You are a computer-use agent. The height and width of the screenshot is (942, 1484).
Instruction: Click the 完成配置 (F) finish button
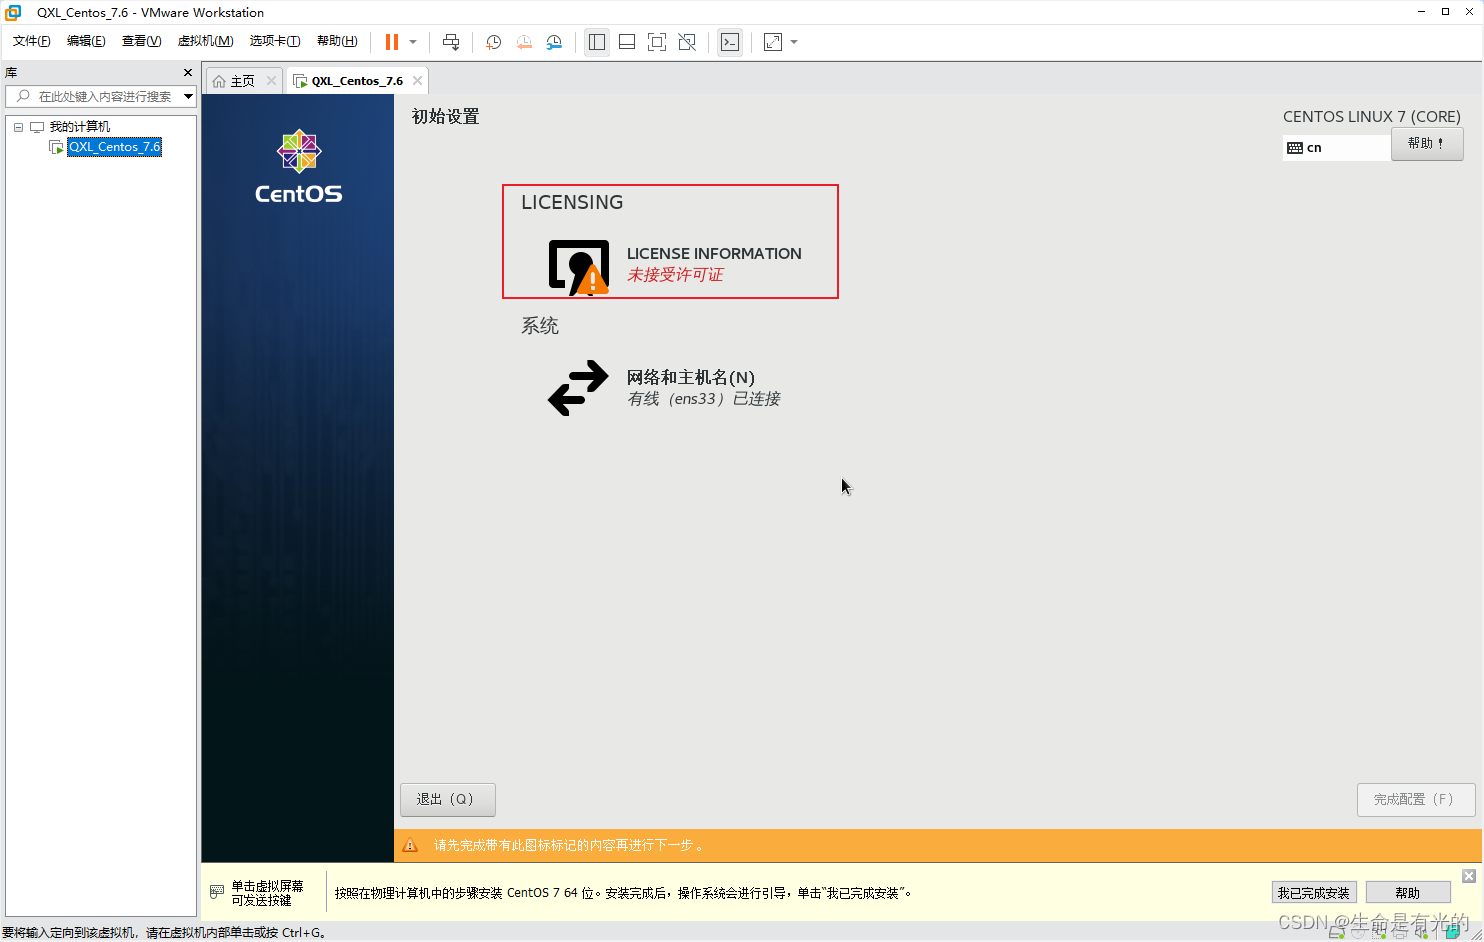1416,800
